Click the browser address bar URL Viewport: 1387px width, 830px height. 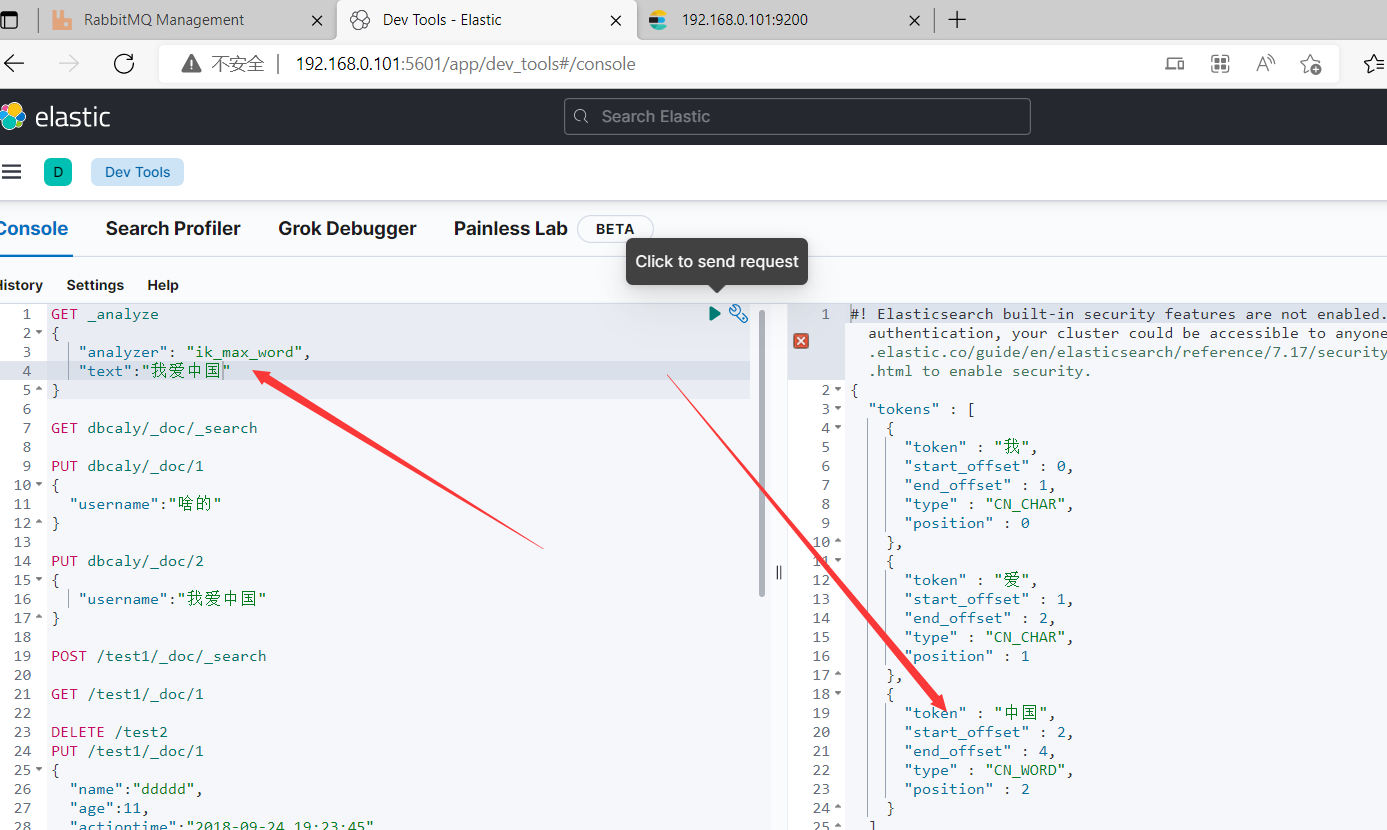pyautogui.click(x=465, y=64)
